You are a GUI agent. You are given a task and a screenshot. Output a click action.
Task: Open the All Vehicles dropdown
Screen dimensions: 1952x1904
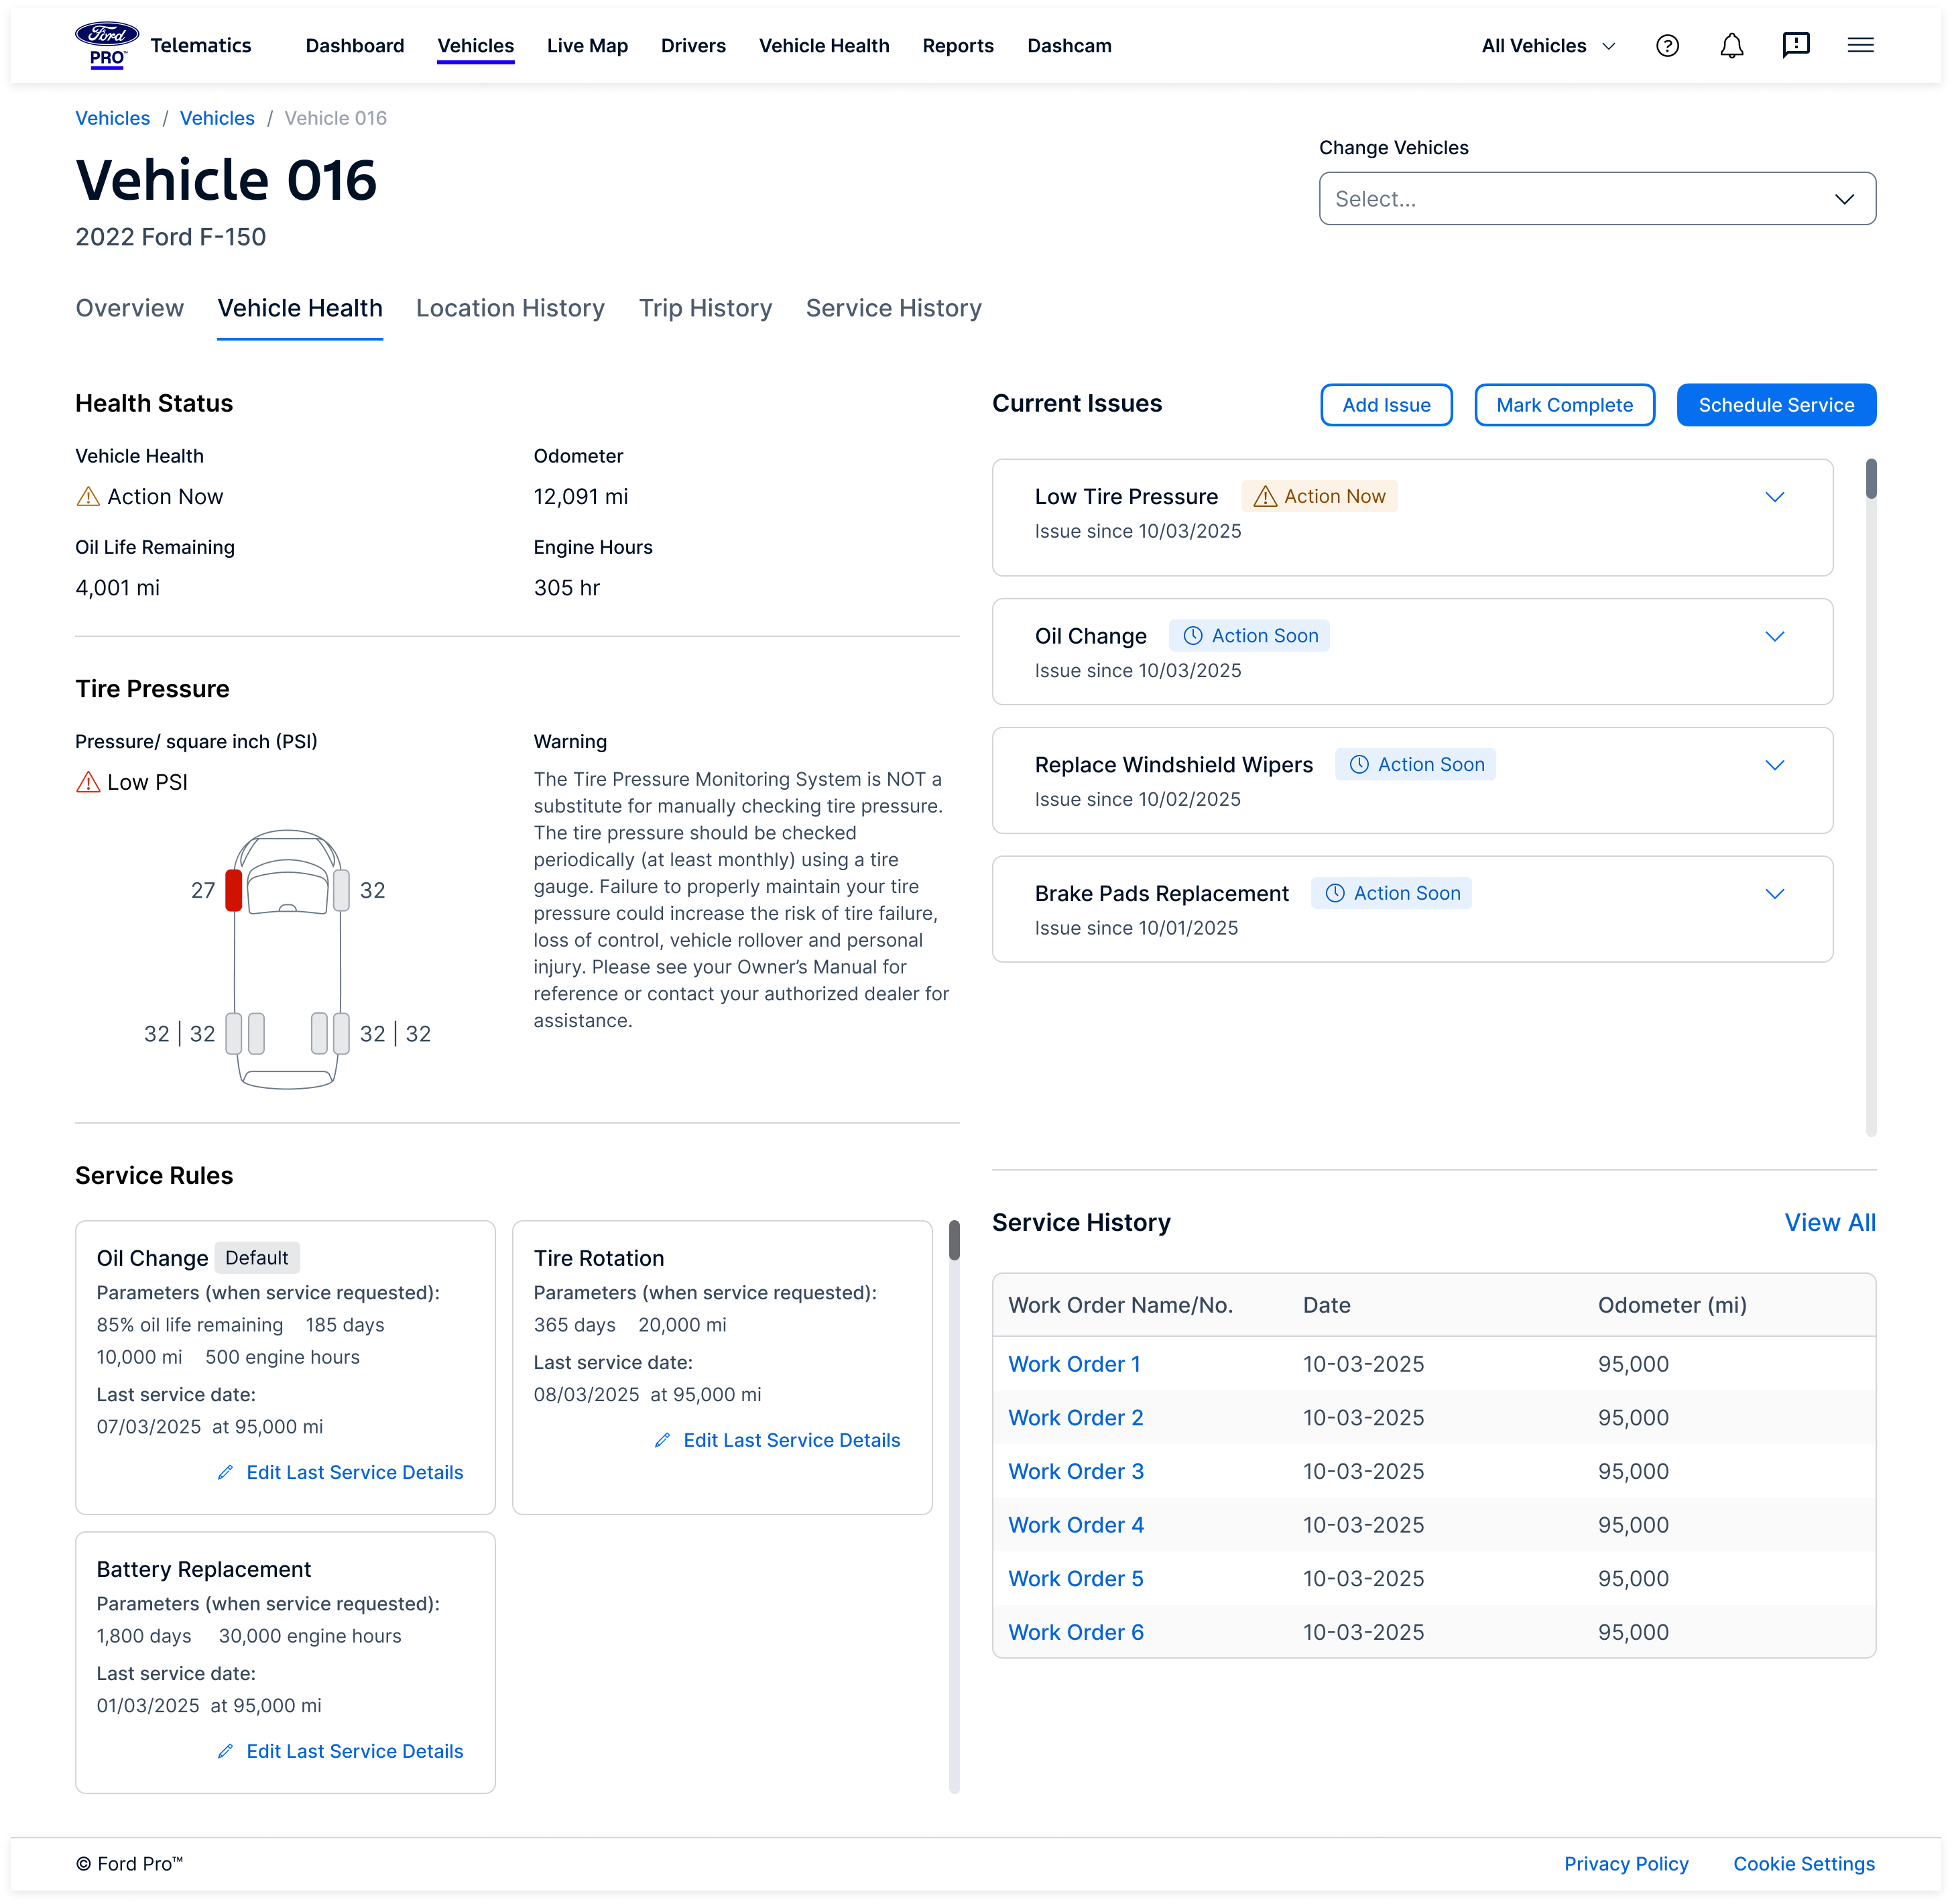[x=1545, y=45]
